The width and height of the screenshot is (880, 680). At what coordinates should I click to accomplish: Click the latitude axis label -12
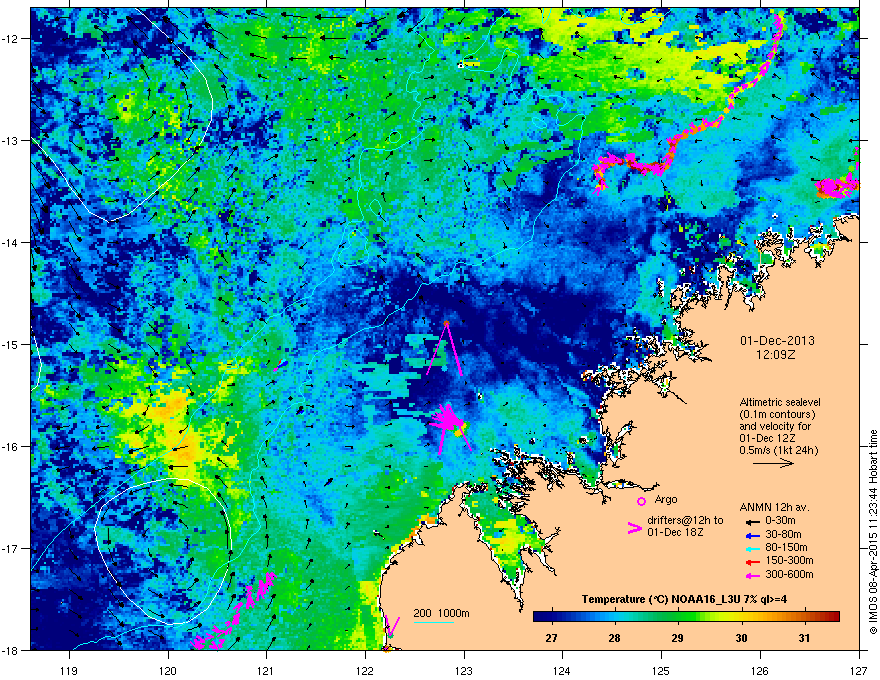point(11,39)
